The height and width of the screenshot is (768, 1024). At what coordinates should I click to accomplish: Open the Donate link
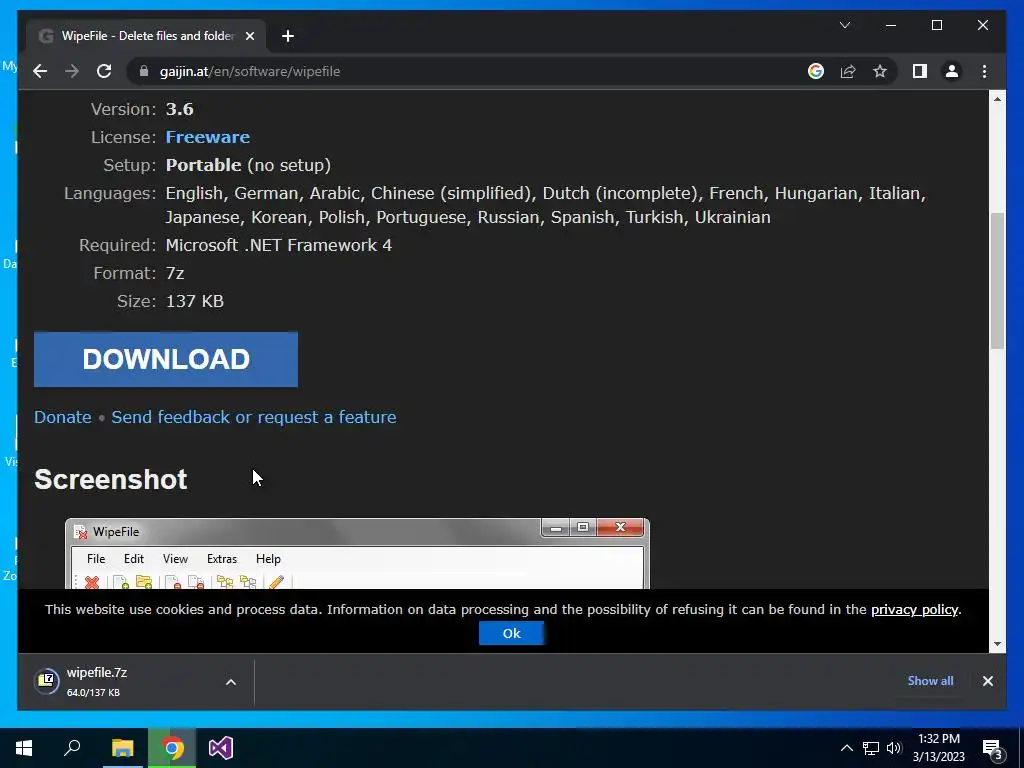(x=63, y=417)
